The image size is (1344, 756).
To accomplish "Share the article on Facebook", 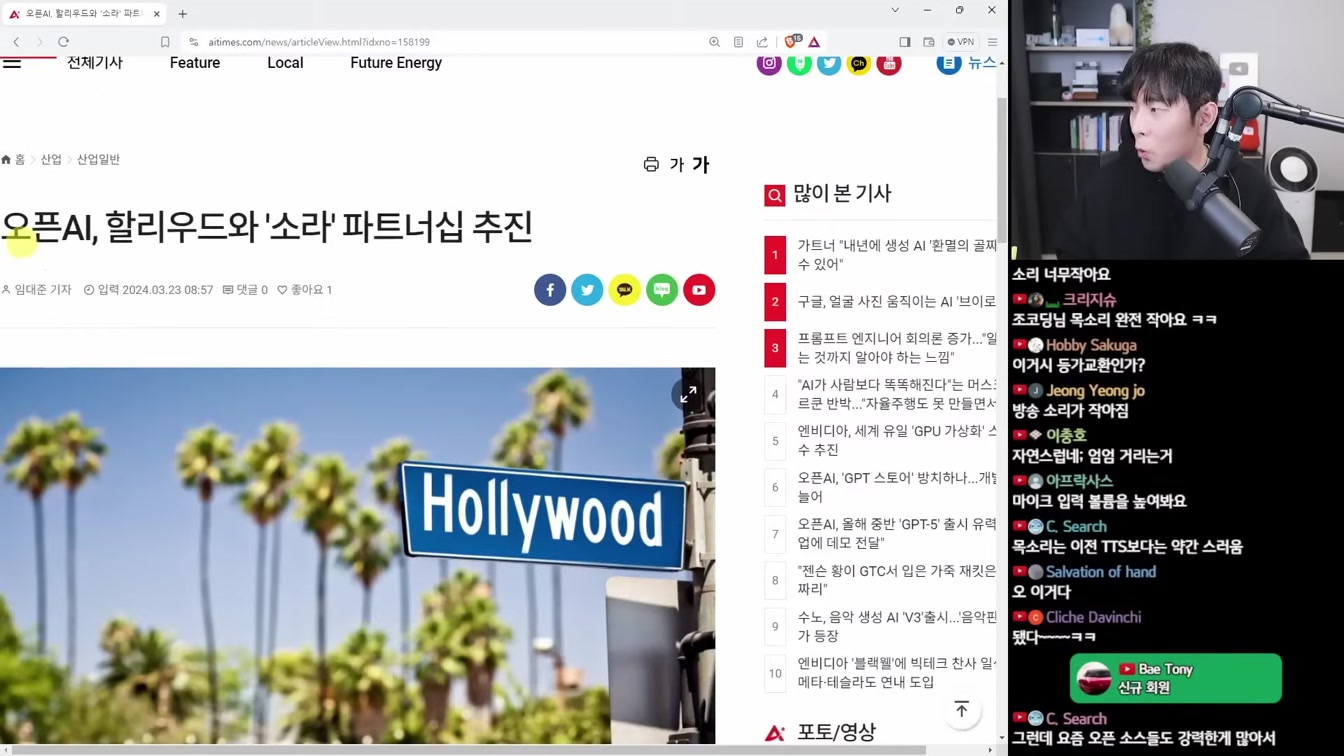I will (x=550, y=290).
